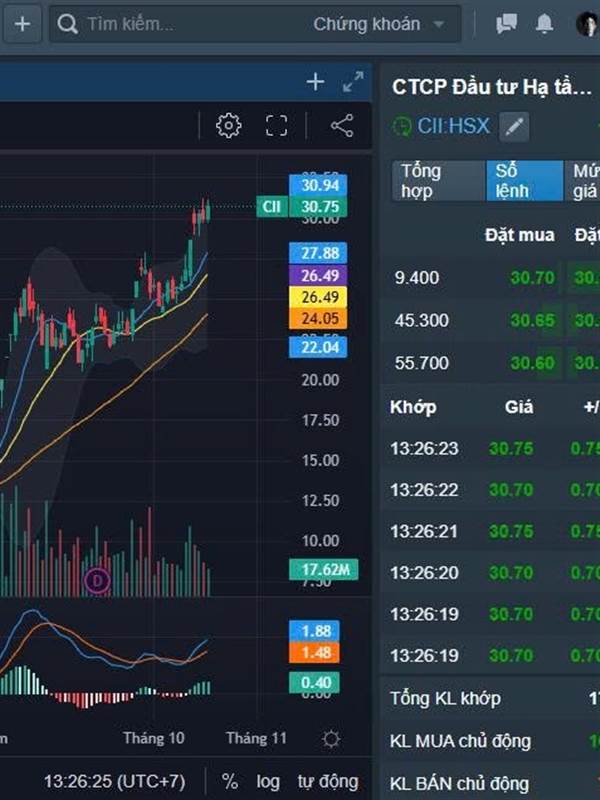Toggle percent scale on chart
The image size is (600, 800).
coord(230,781)
